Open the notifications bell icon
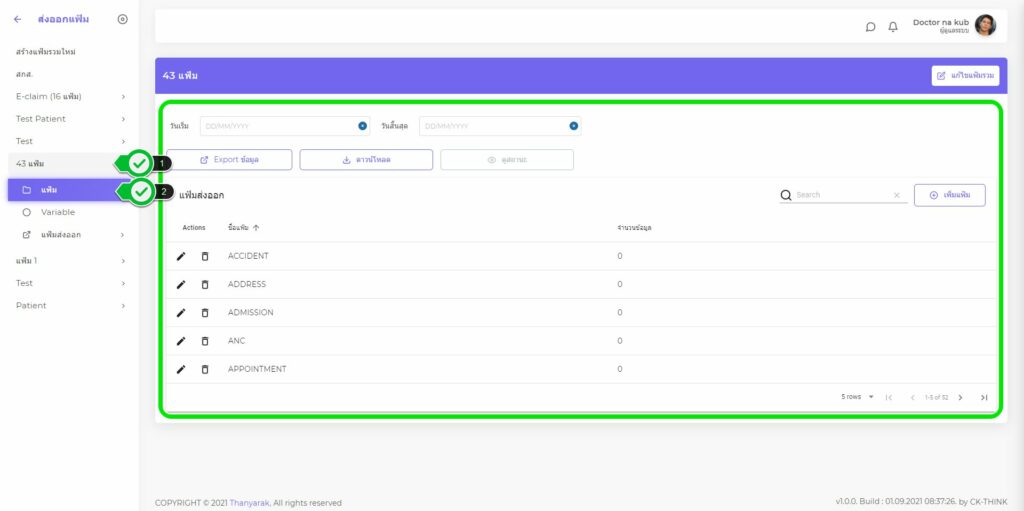The width and height of the screenshot is (1024, 511). click(x=893, y=27)
